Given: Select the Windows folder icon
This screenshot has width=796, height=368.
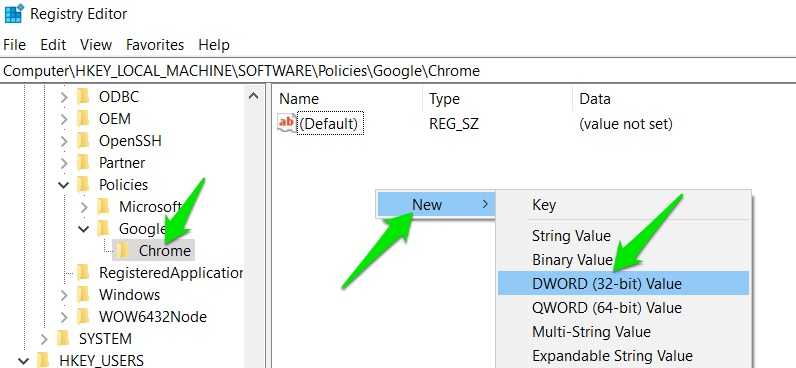Looking at the screenshot, I should tap(84, 295).
